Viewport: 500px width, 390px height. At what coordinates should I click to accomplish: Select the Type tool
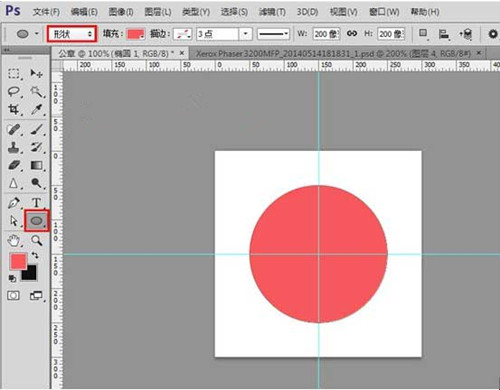coord(36,203)
